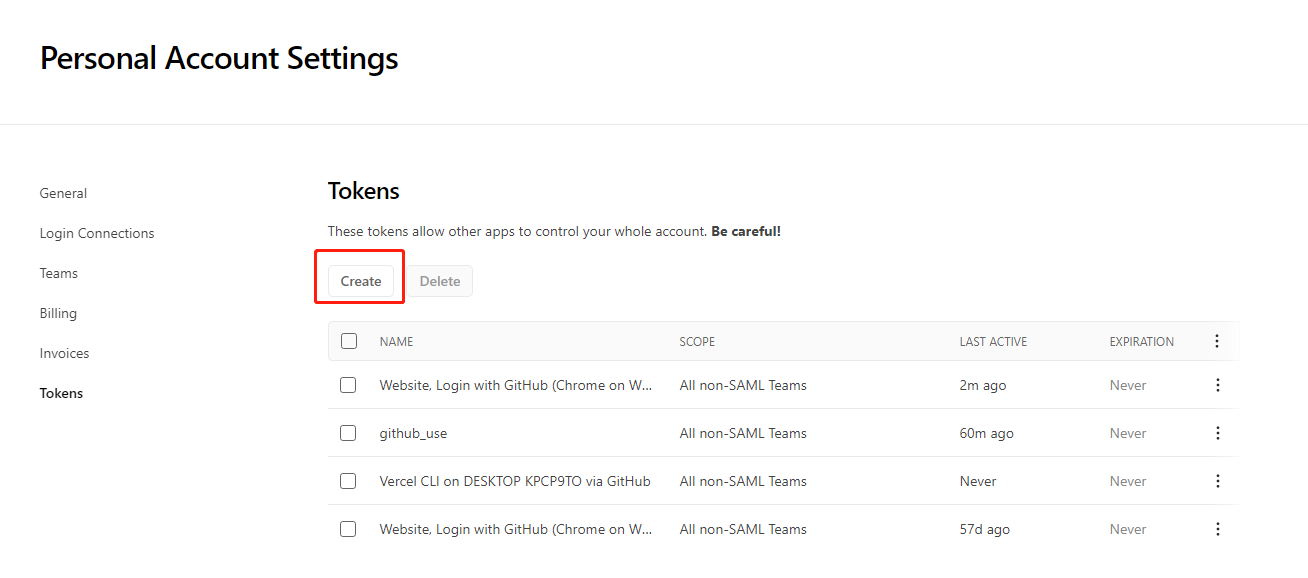Click the LAST ACTIVE column header

[x=993, y=341]
